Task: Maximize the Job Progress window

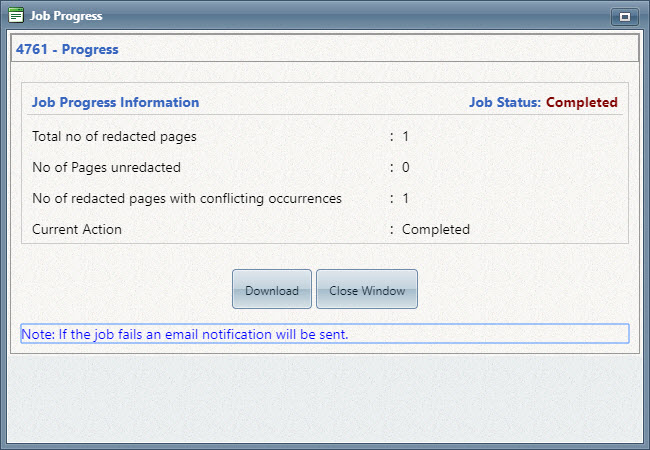Action: pyautogui.click(x=624, y=17)
